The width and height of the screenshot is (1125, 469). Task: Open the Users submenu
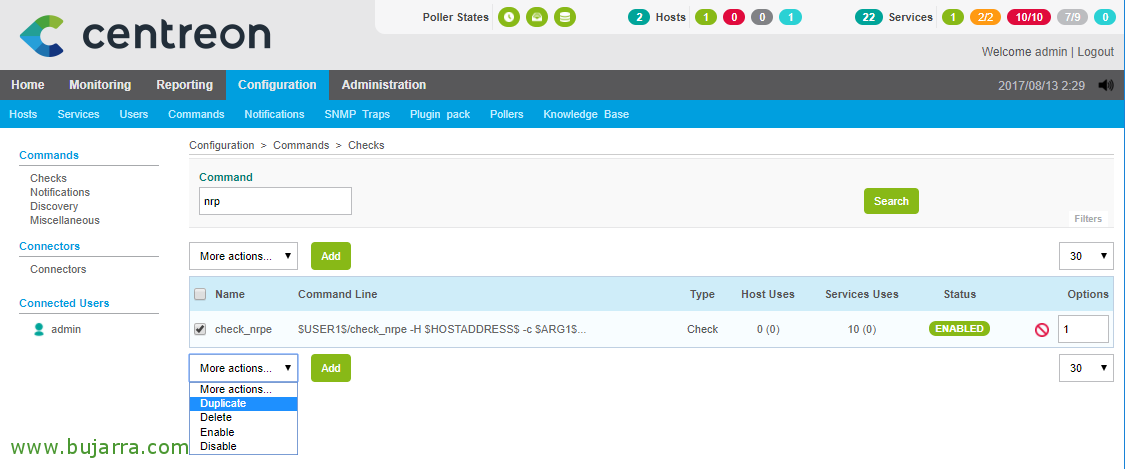point(134,114)
